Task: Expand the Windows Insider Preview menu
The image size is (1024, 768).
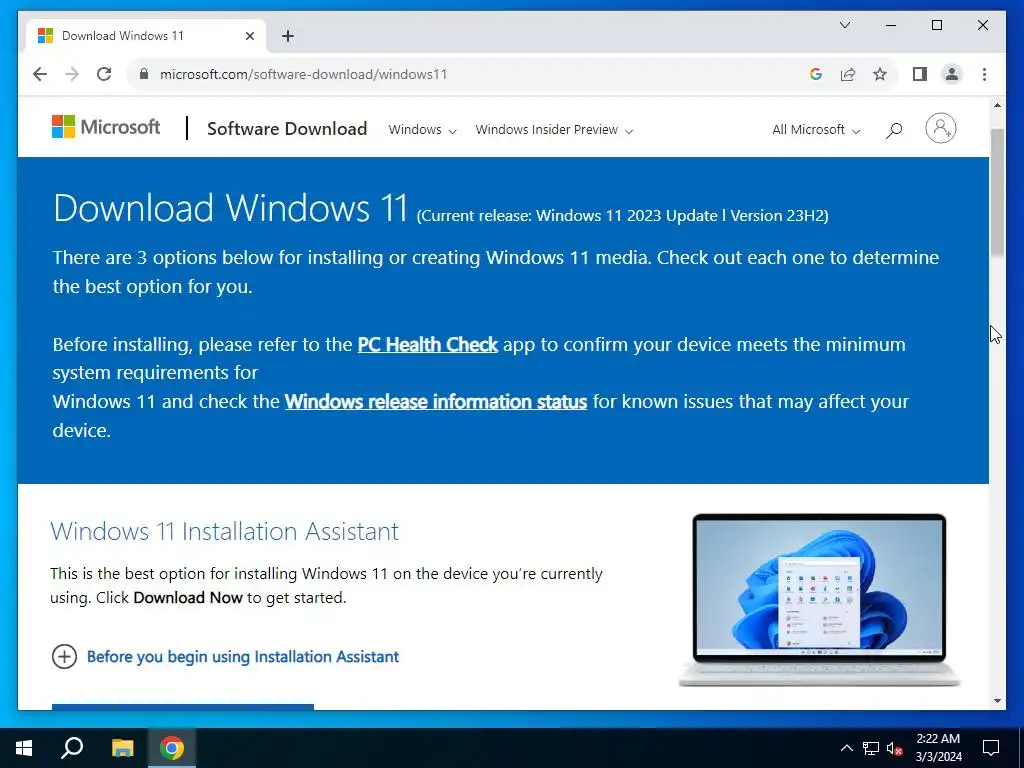Action: pyautogui.click(x=554, y=130)
